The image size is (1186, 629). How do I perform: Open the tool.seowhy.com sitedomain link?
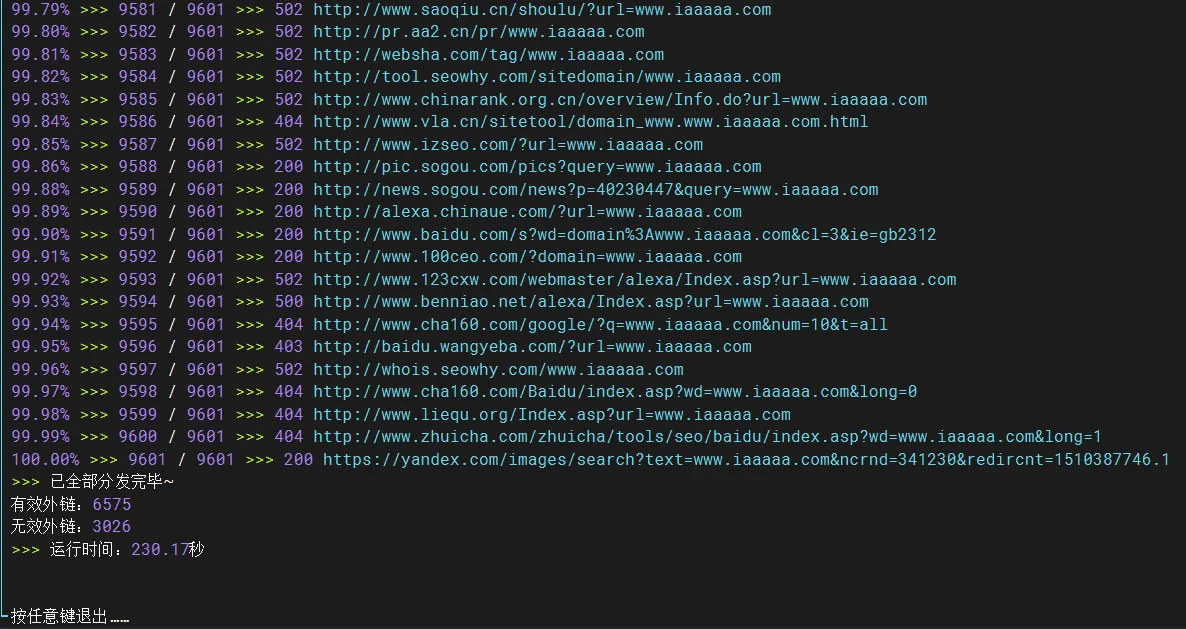click(x=547, y=76)
